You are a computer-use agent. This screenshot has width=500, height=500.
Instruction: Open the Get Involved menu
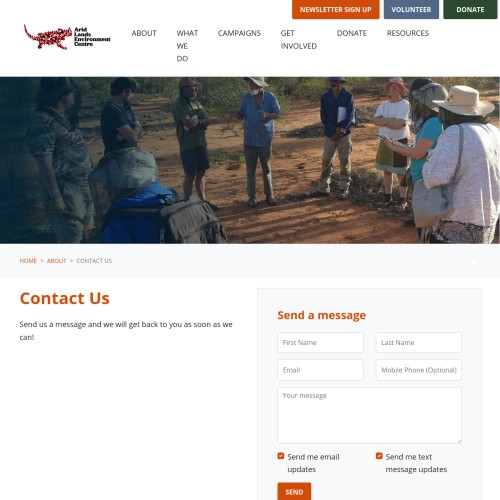299,40
